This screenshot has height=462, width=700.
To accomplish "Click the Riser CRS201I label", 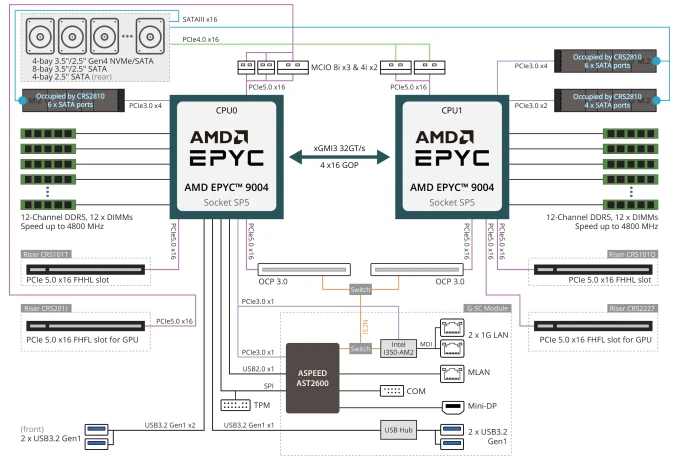I will (46, 308).
